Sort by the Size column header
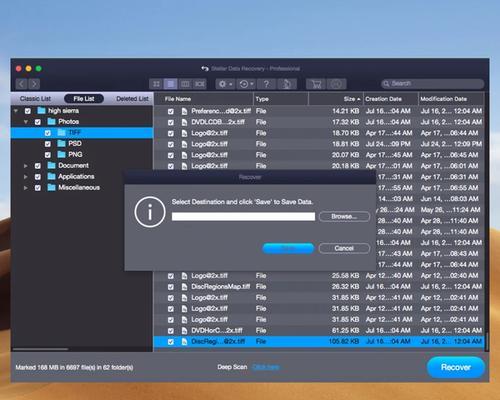The height and width of the screenshot is (400, 500). tap(336, 99)
